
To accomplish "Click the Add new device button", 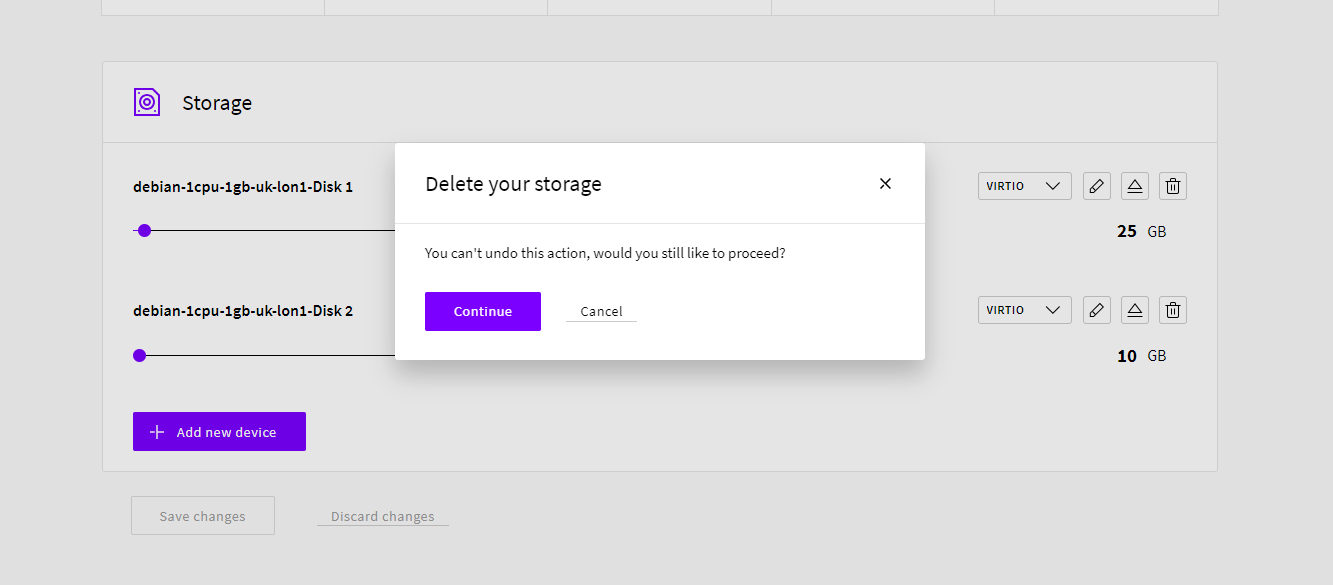I will coord(219,432).
